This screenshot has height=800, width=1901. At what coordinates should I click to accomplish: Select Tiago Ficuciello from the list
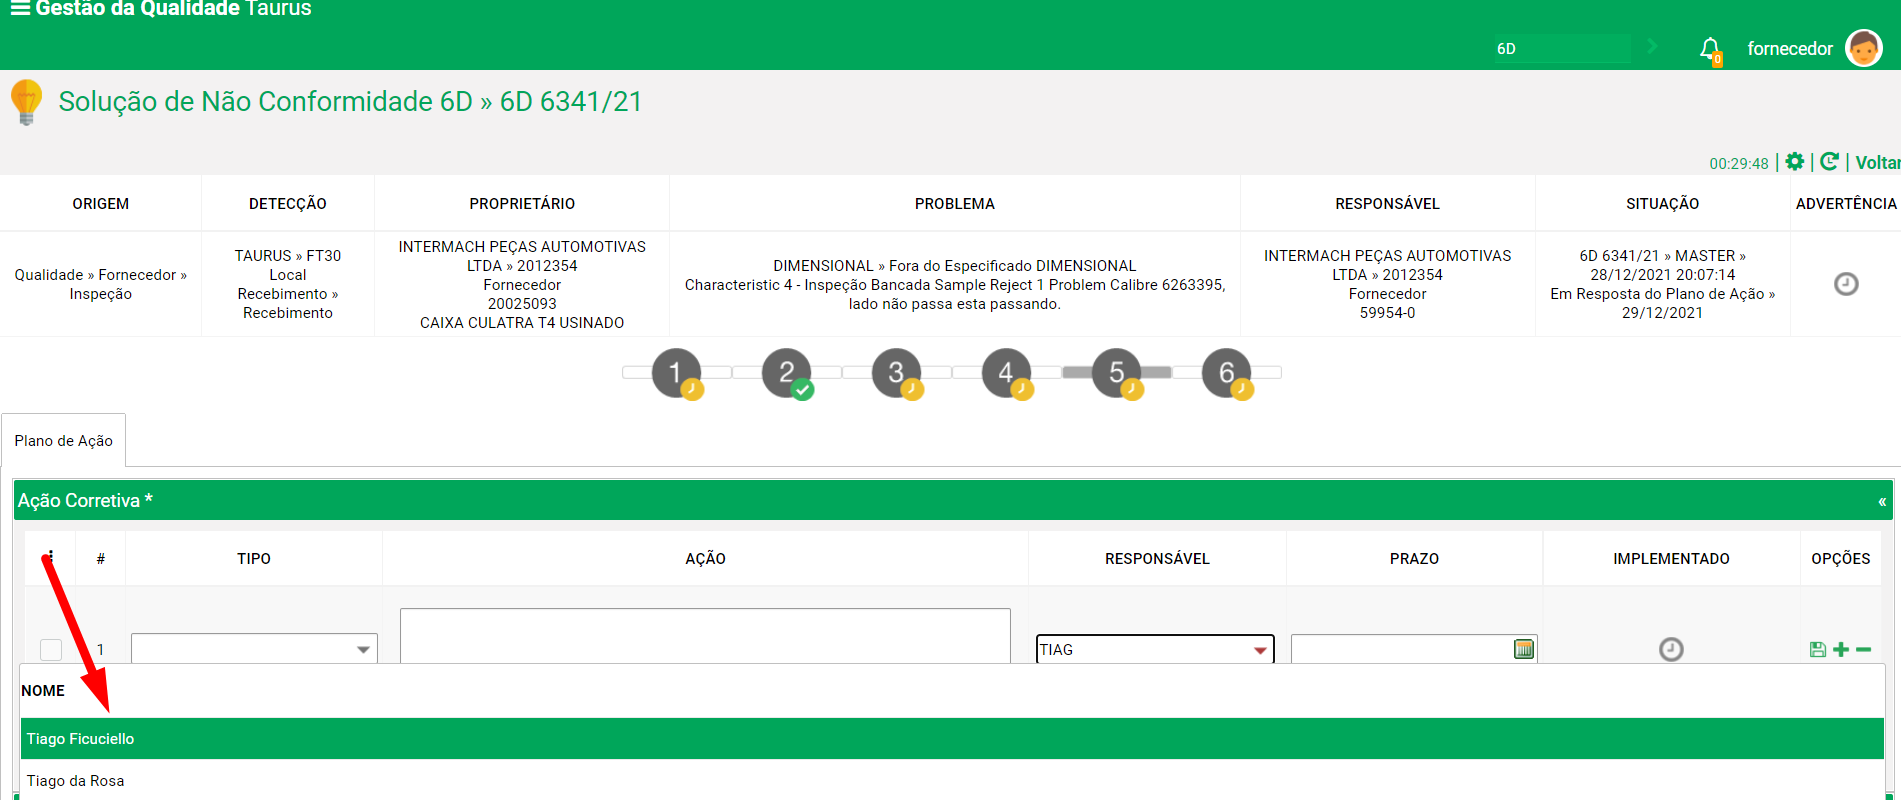tap(952, 739)
